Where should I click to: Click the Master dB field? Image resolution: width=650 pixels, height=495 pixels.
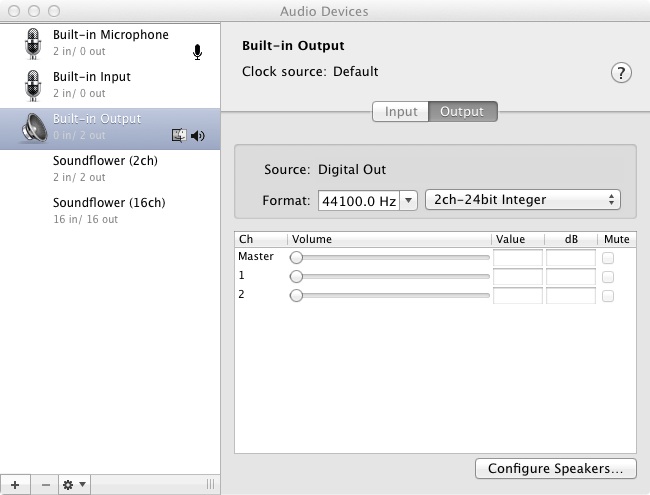point(571,258)
